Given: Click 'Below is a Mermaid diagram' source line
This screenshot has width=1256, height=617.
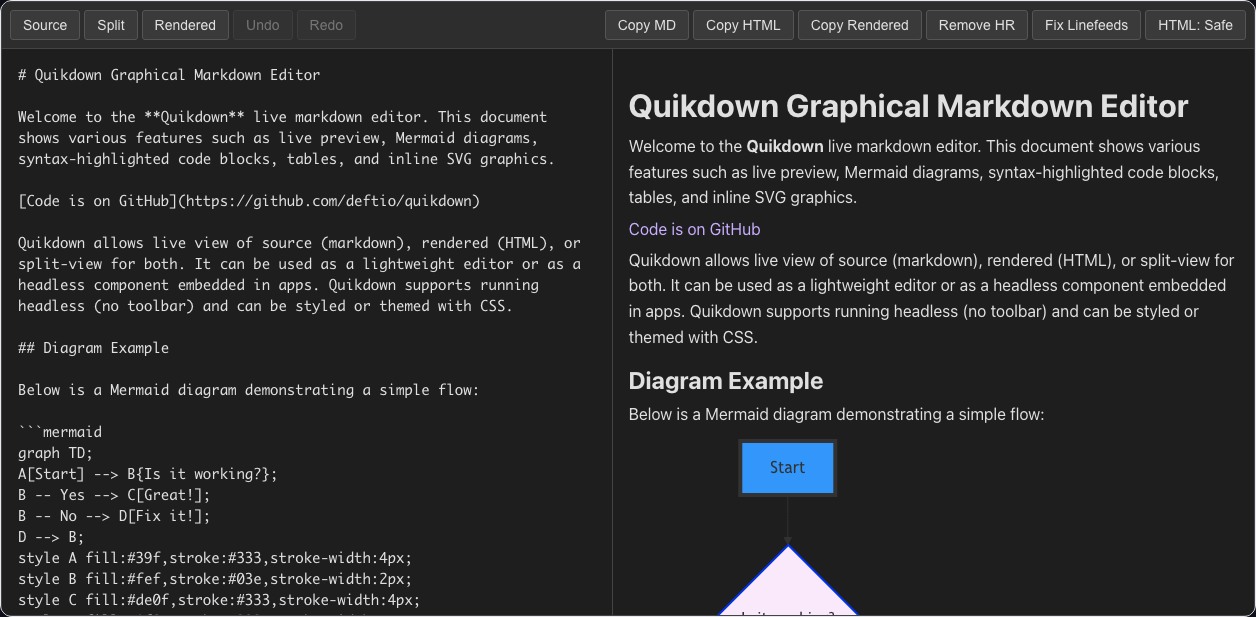Looking at the screenshot, I should click(249, 390).
